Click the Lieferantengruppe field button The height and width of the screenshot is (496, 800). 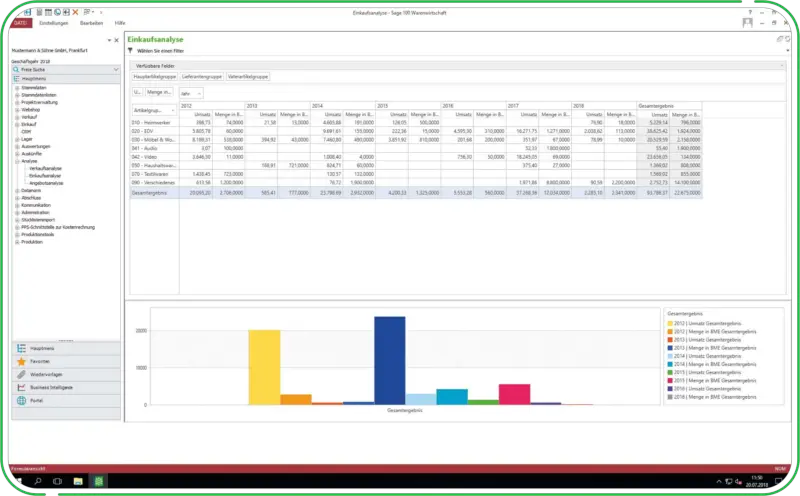(202, 75)
